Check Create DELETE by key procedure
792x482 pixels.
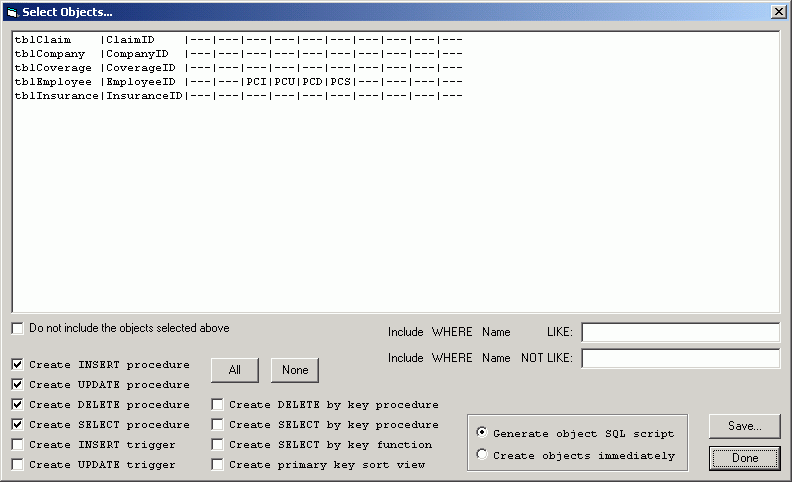pyautogui.click(x=217, y=405)
